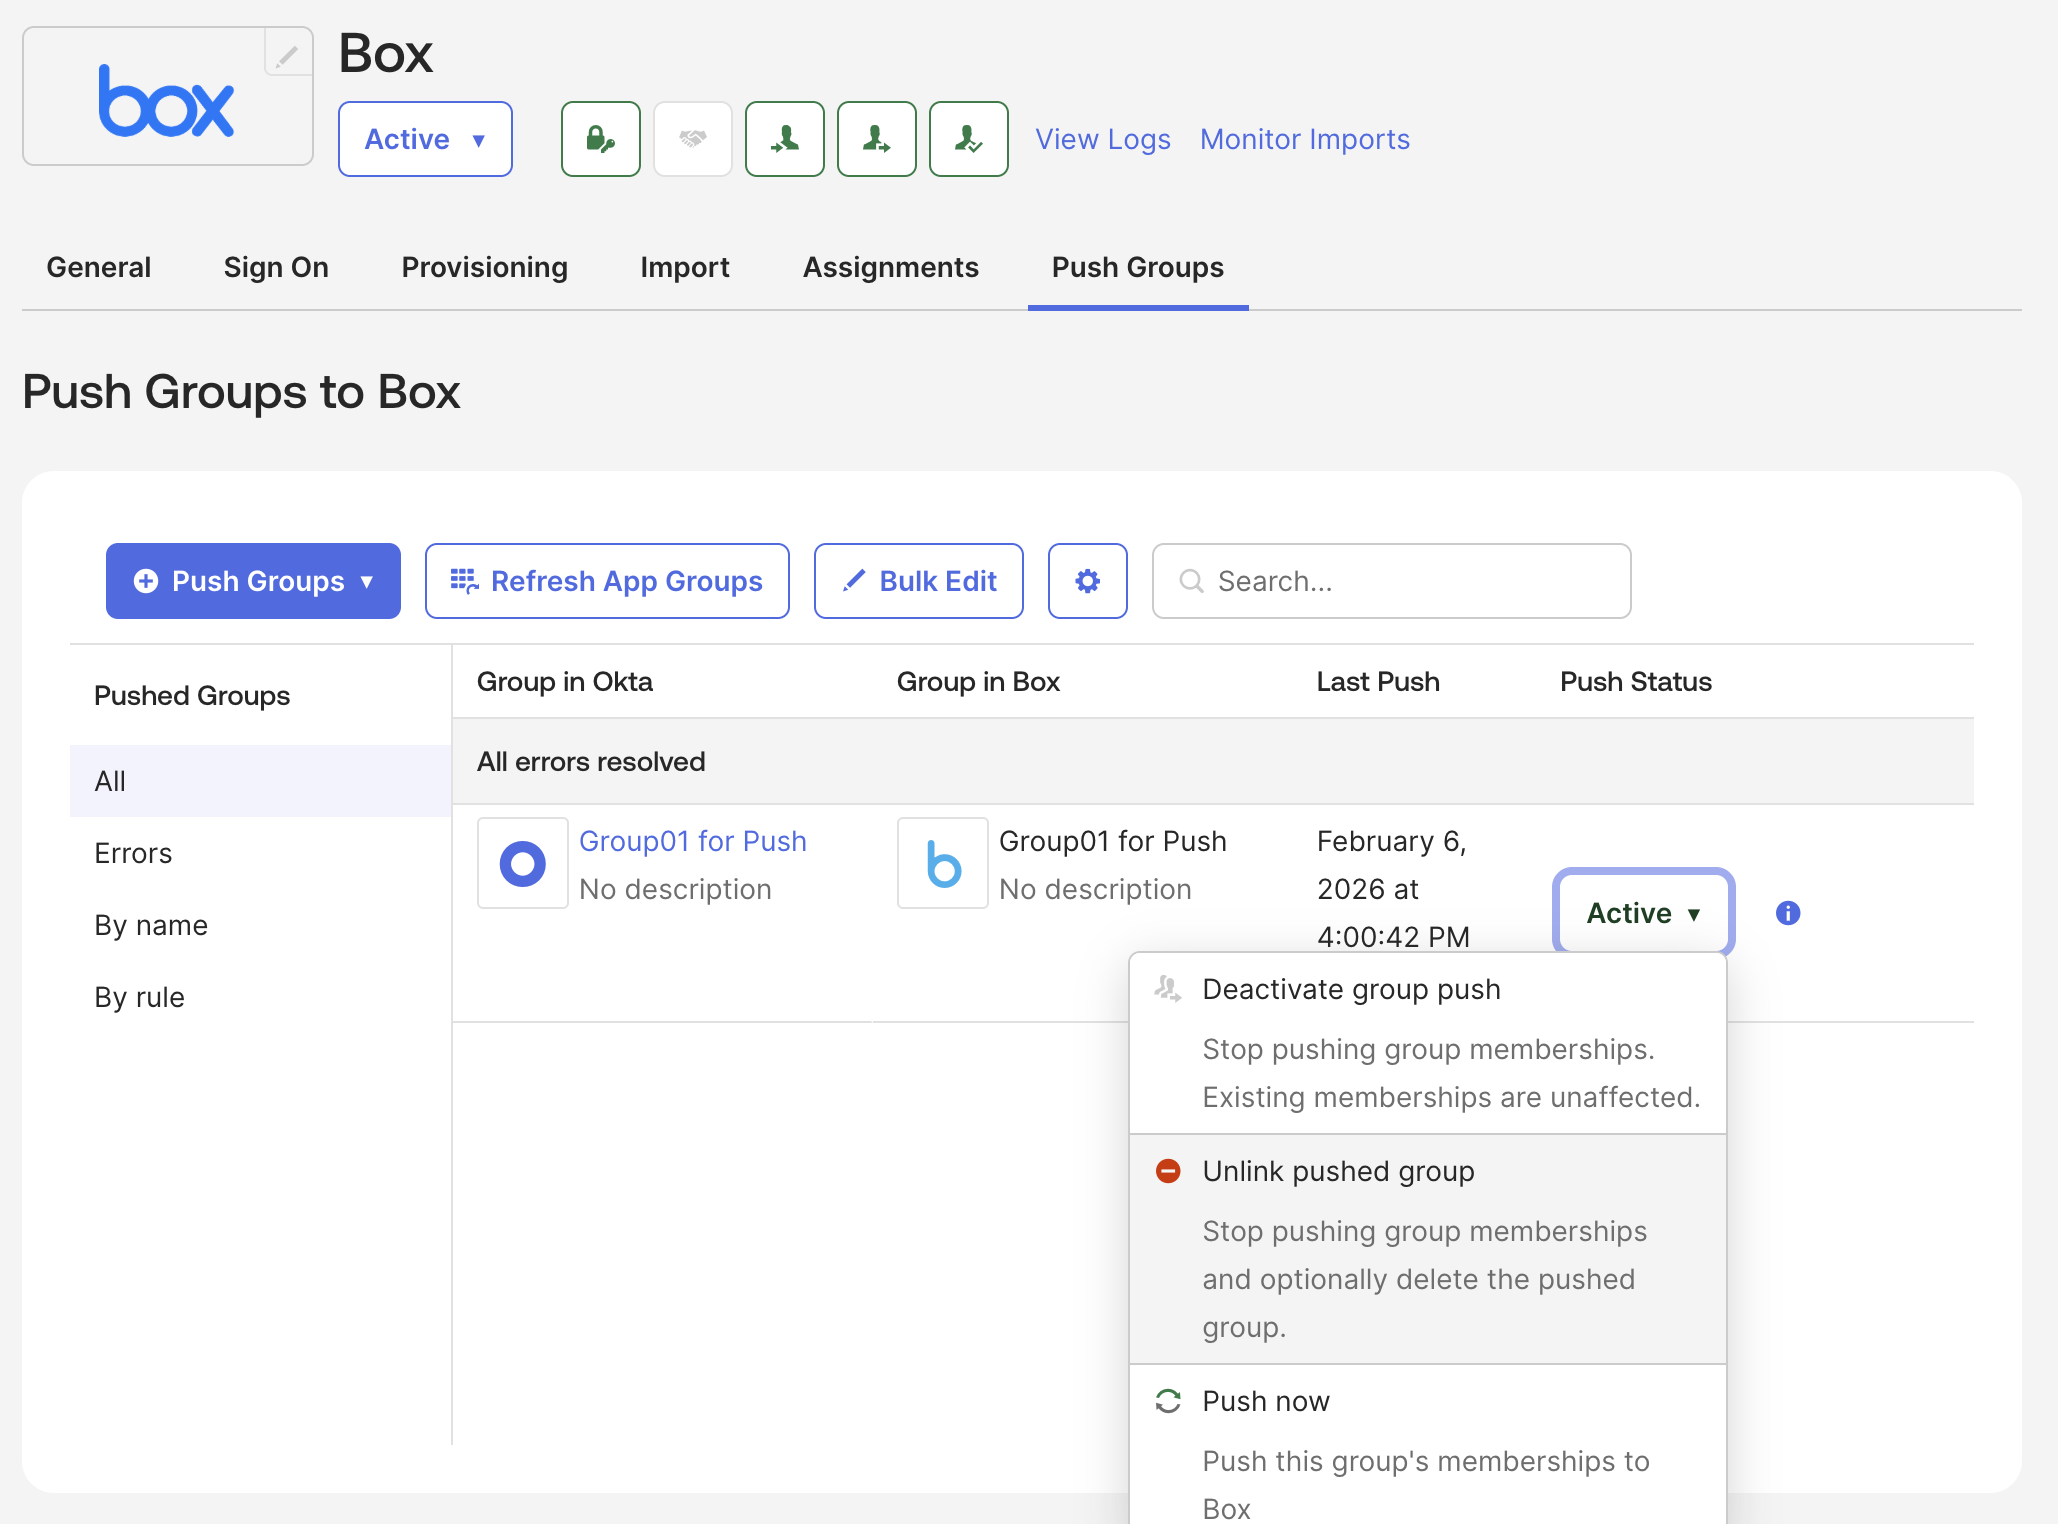The height and width of the screenshot is (1524, 2058).
Task: Click the Group in Box column header
Action: click(x=977, y=681)
